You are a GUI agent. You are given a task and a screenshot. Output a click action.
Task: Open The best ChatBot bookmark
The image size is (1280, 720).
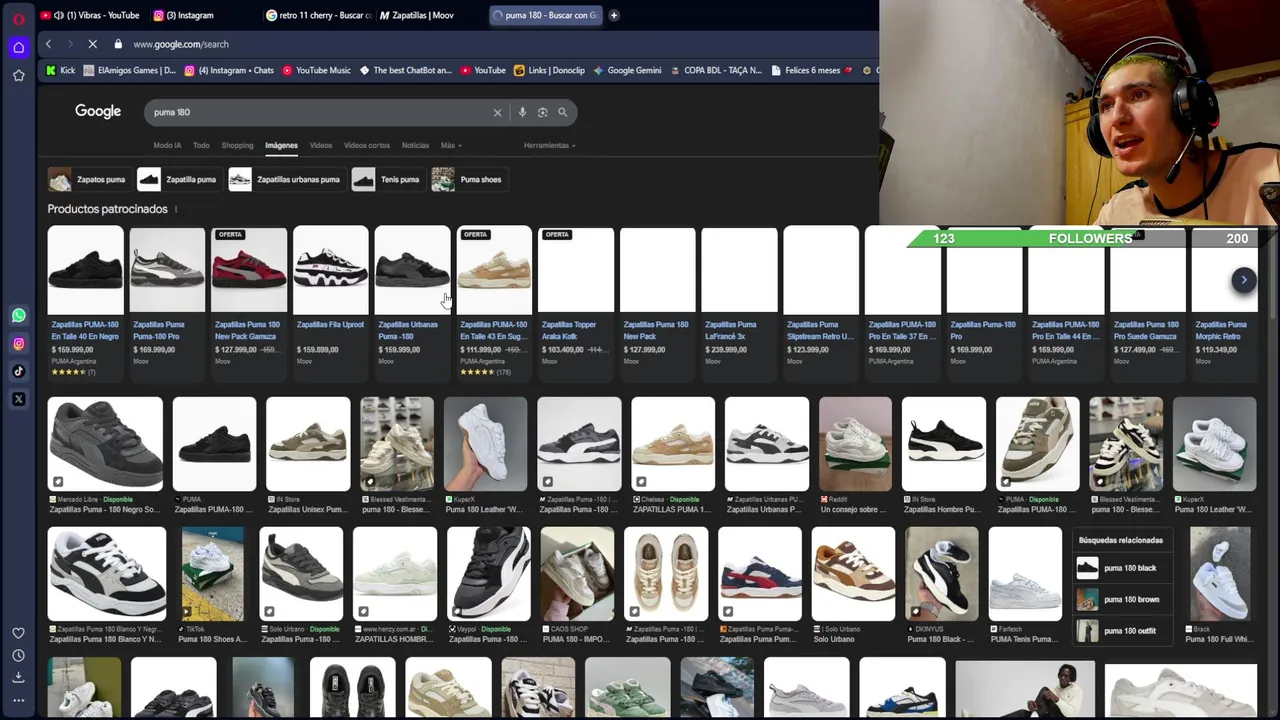[406, 70]
